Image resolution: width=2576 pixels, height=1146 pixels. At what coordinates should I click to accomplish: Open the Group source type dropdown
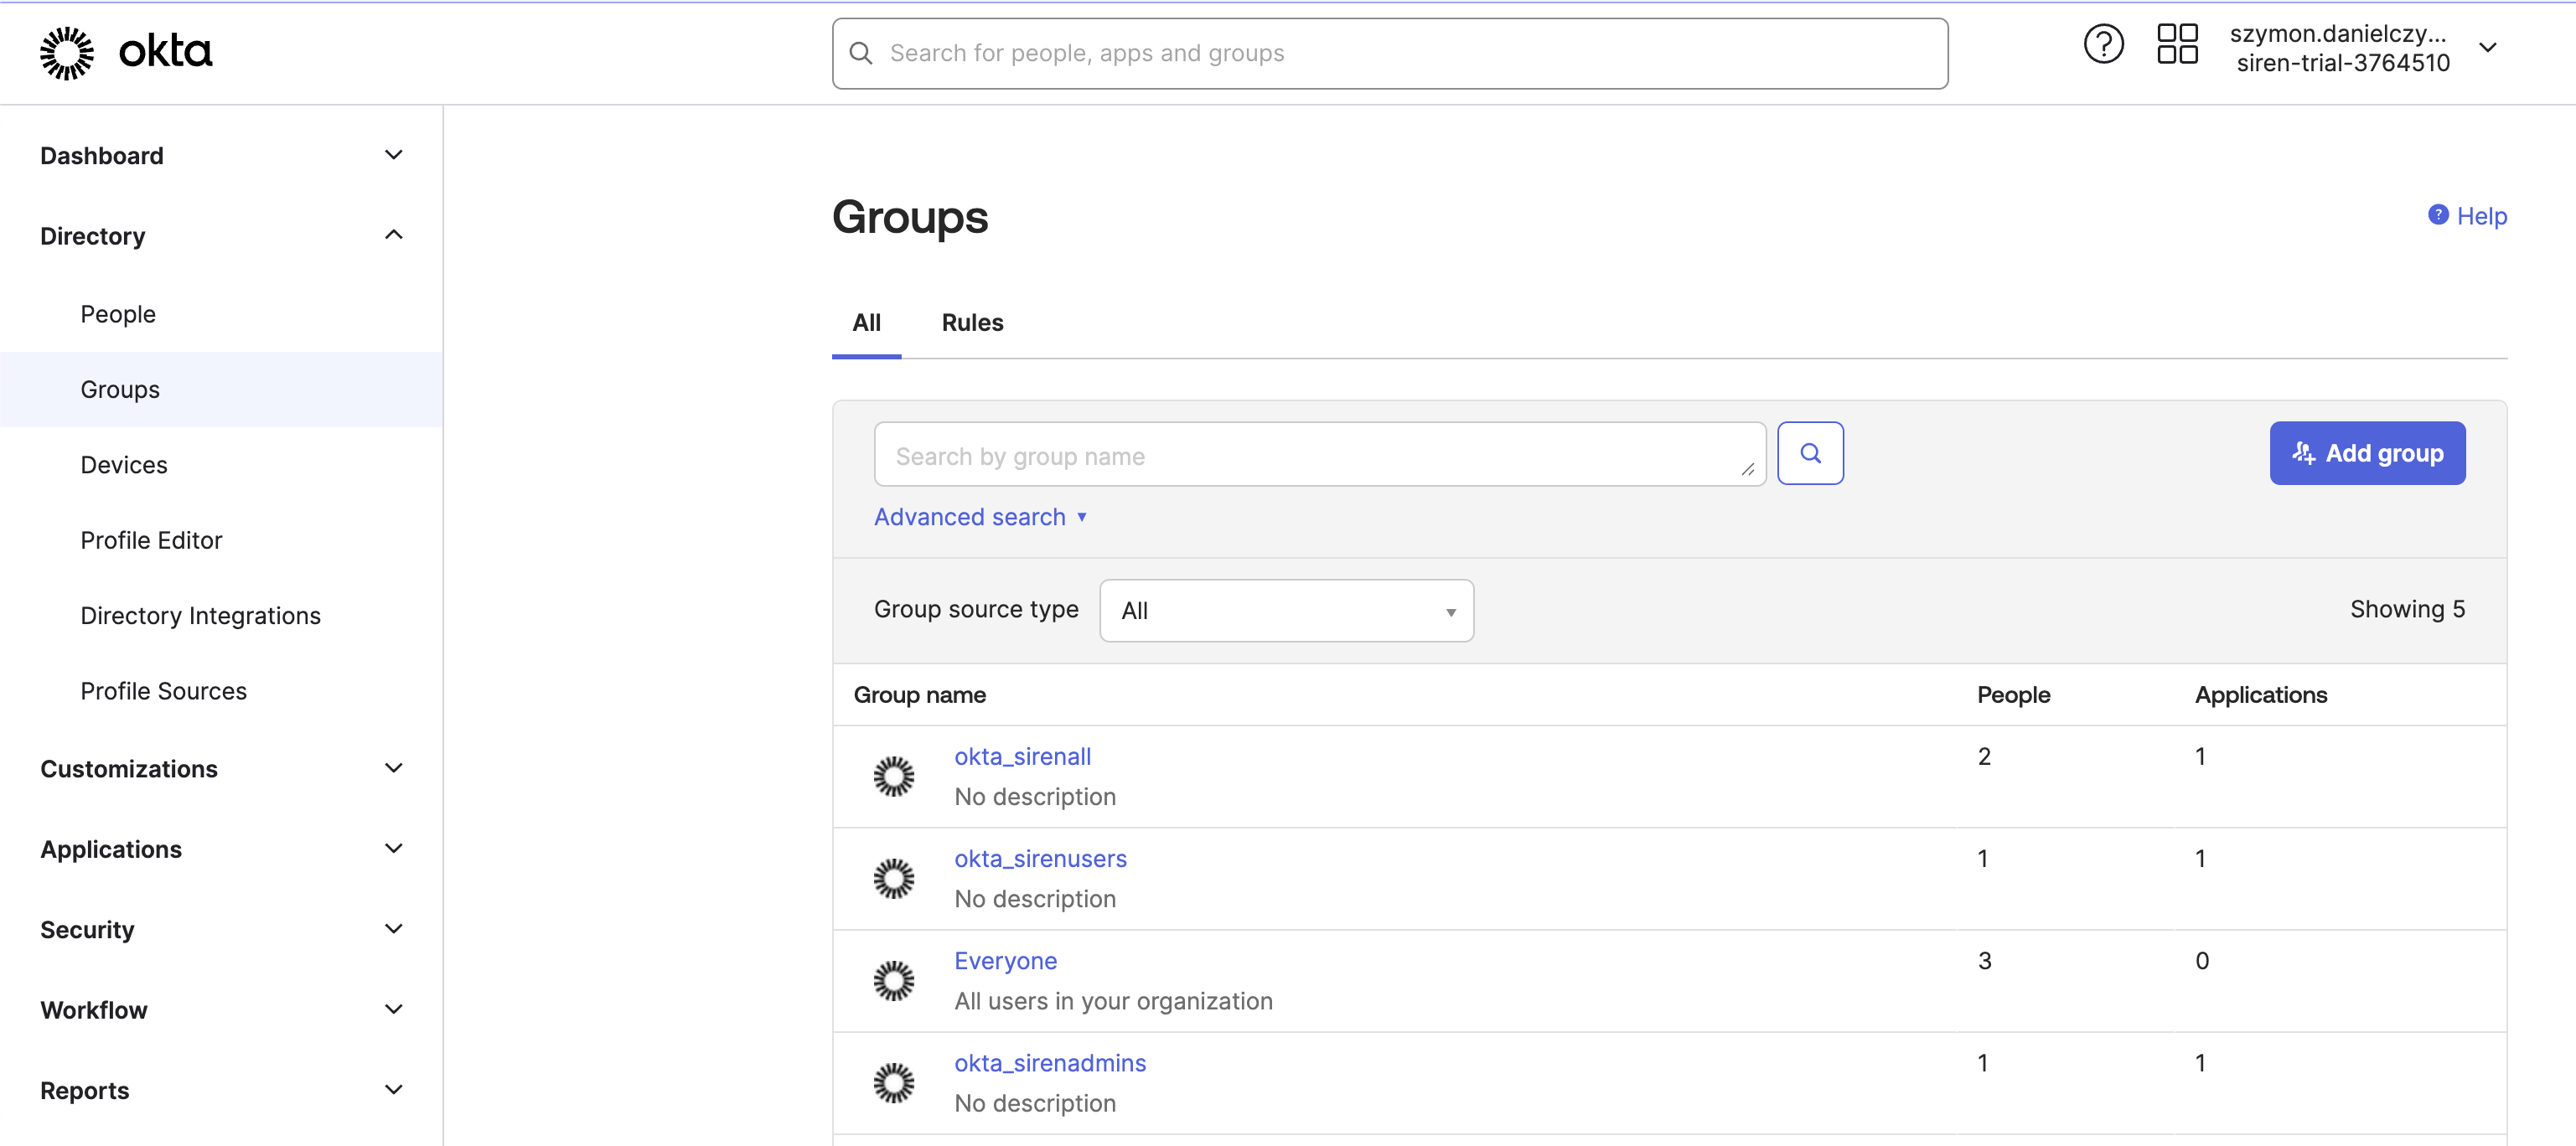[x=1286, y=610]
